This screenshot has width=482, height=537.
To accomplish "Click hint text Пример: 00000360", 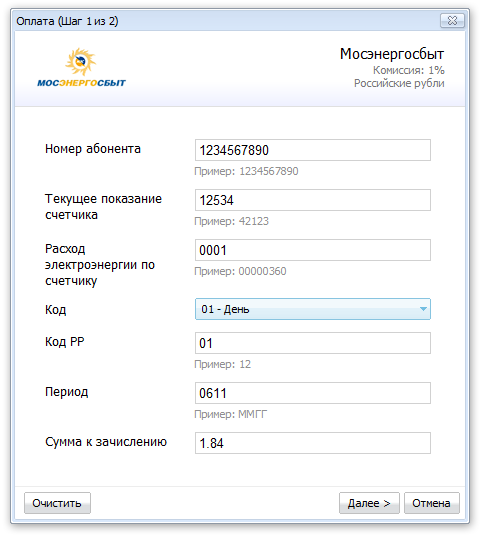I will (x=240, y=271).
